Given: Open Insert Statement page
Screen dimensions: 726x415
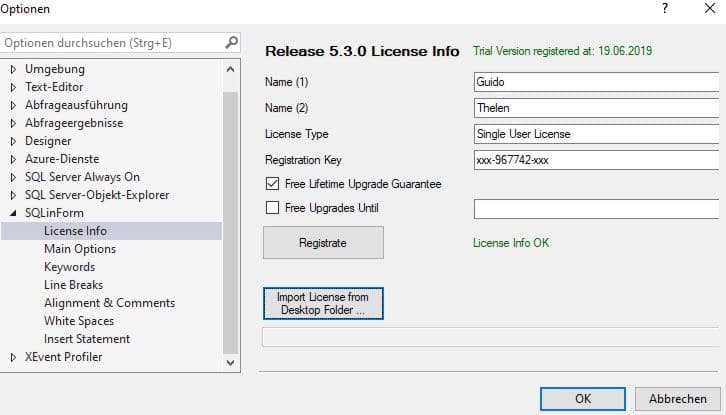Looking at the screenshot, I should tap(87, 339).
